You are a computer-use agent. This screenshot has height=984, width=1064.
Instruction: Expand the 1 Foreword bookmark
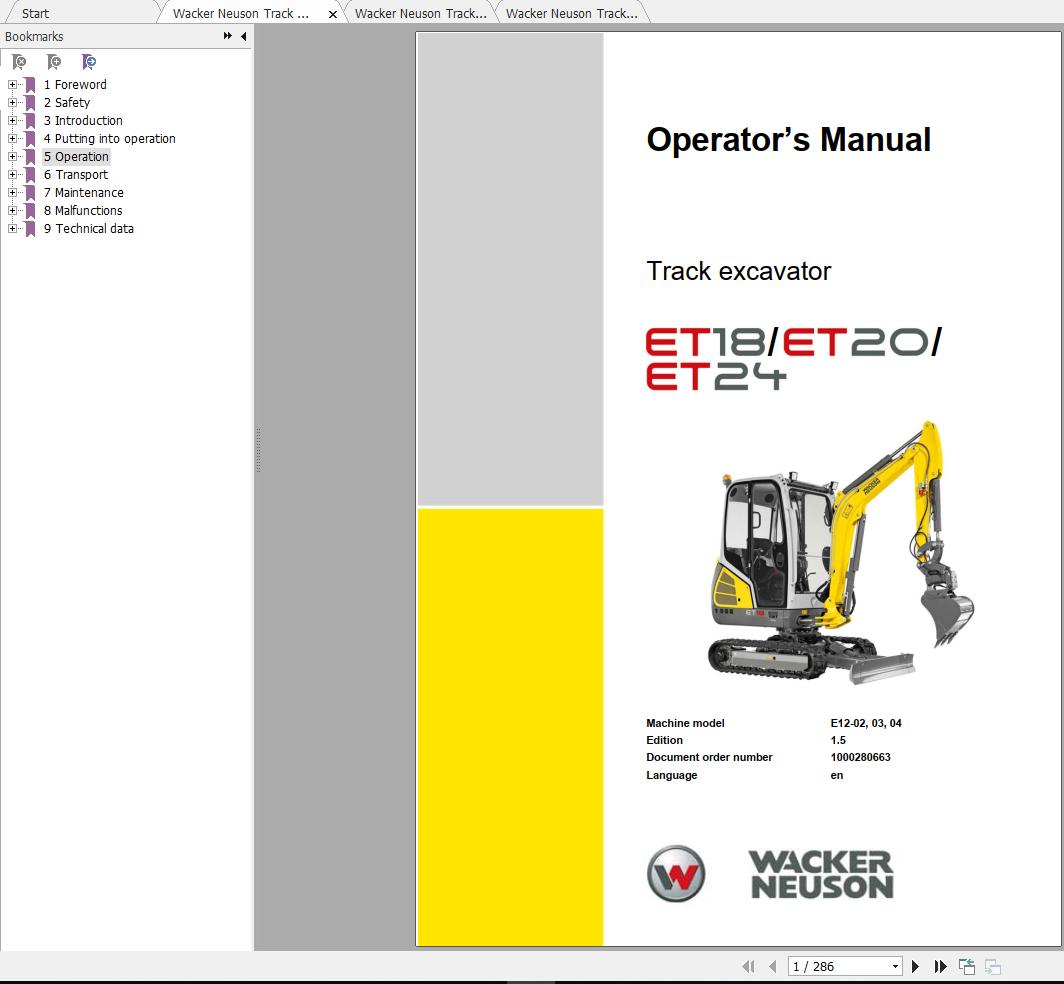point(12,85)
